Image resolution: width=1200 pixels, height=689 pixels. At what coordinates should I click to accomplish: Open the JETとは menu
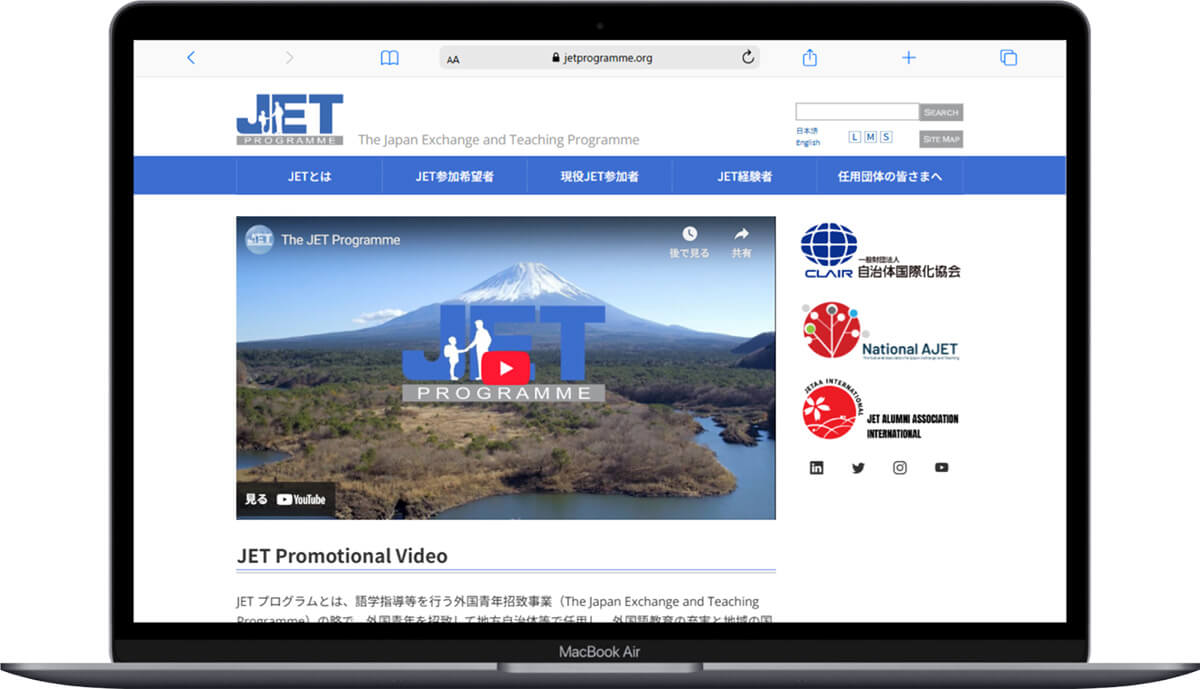click(x=309, y=176)
